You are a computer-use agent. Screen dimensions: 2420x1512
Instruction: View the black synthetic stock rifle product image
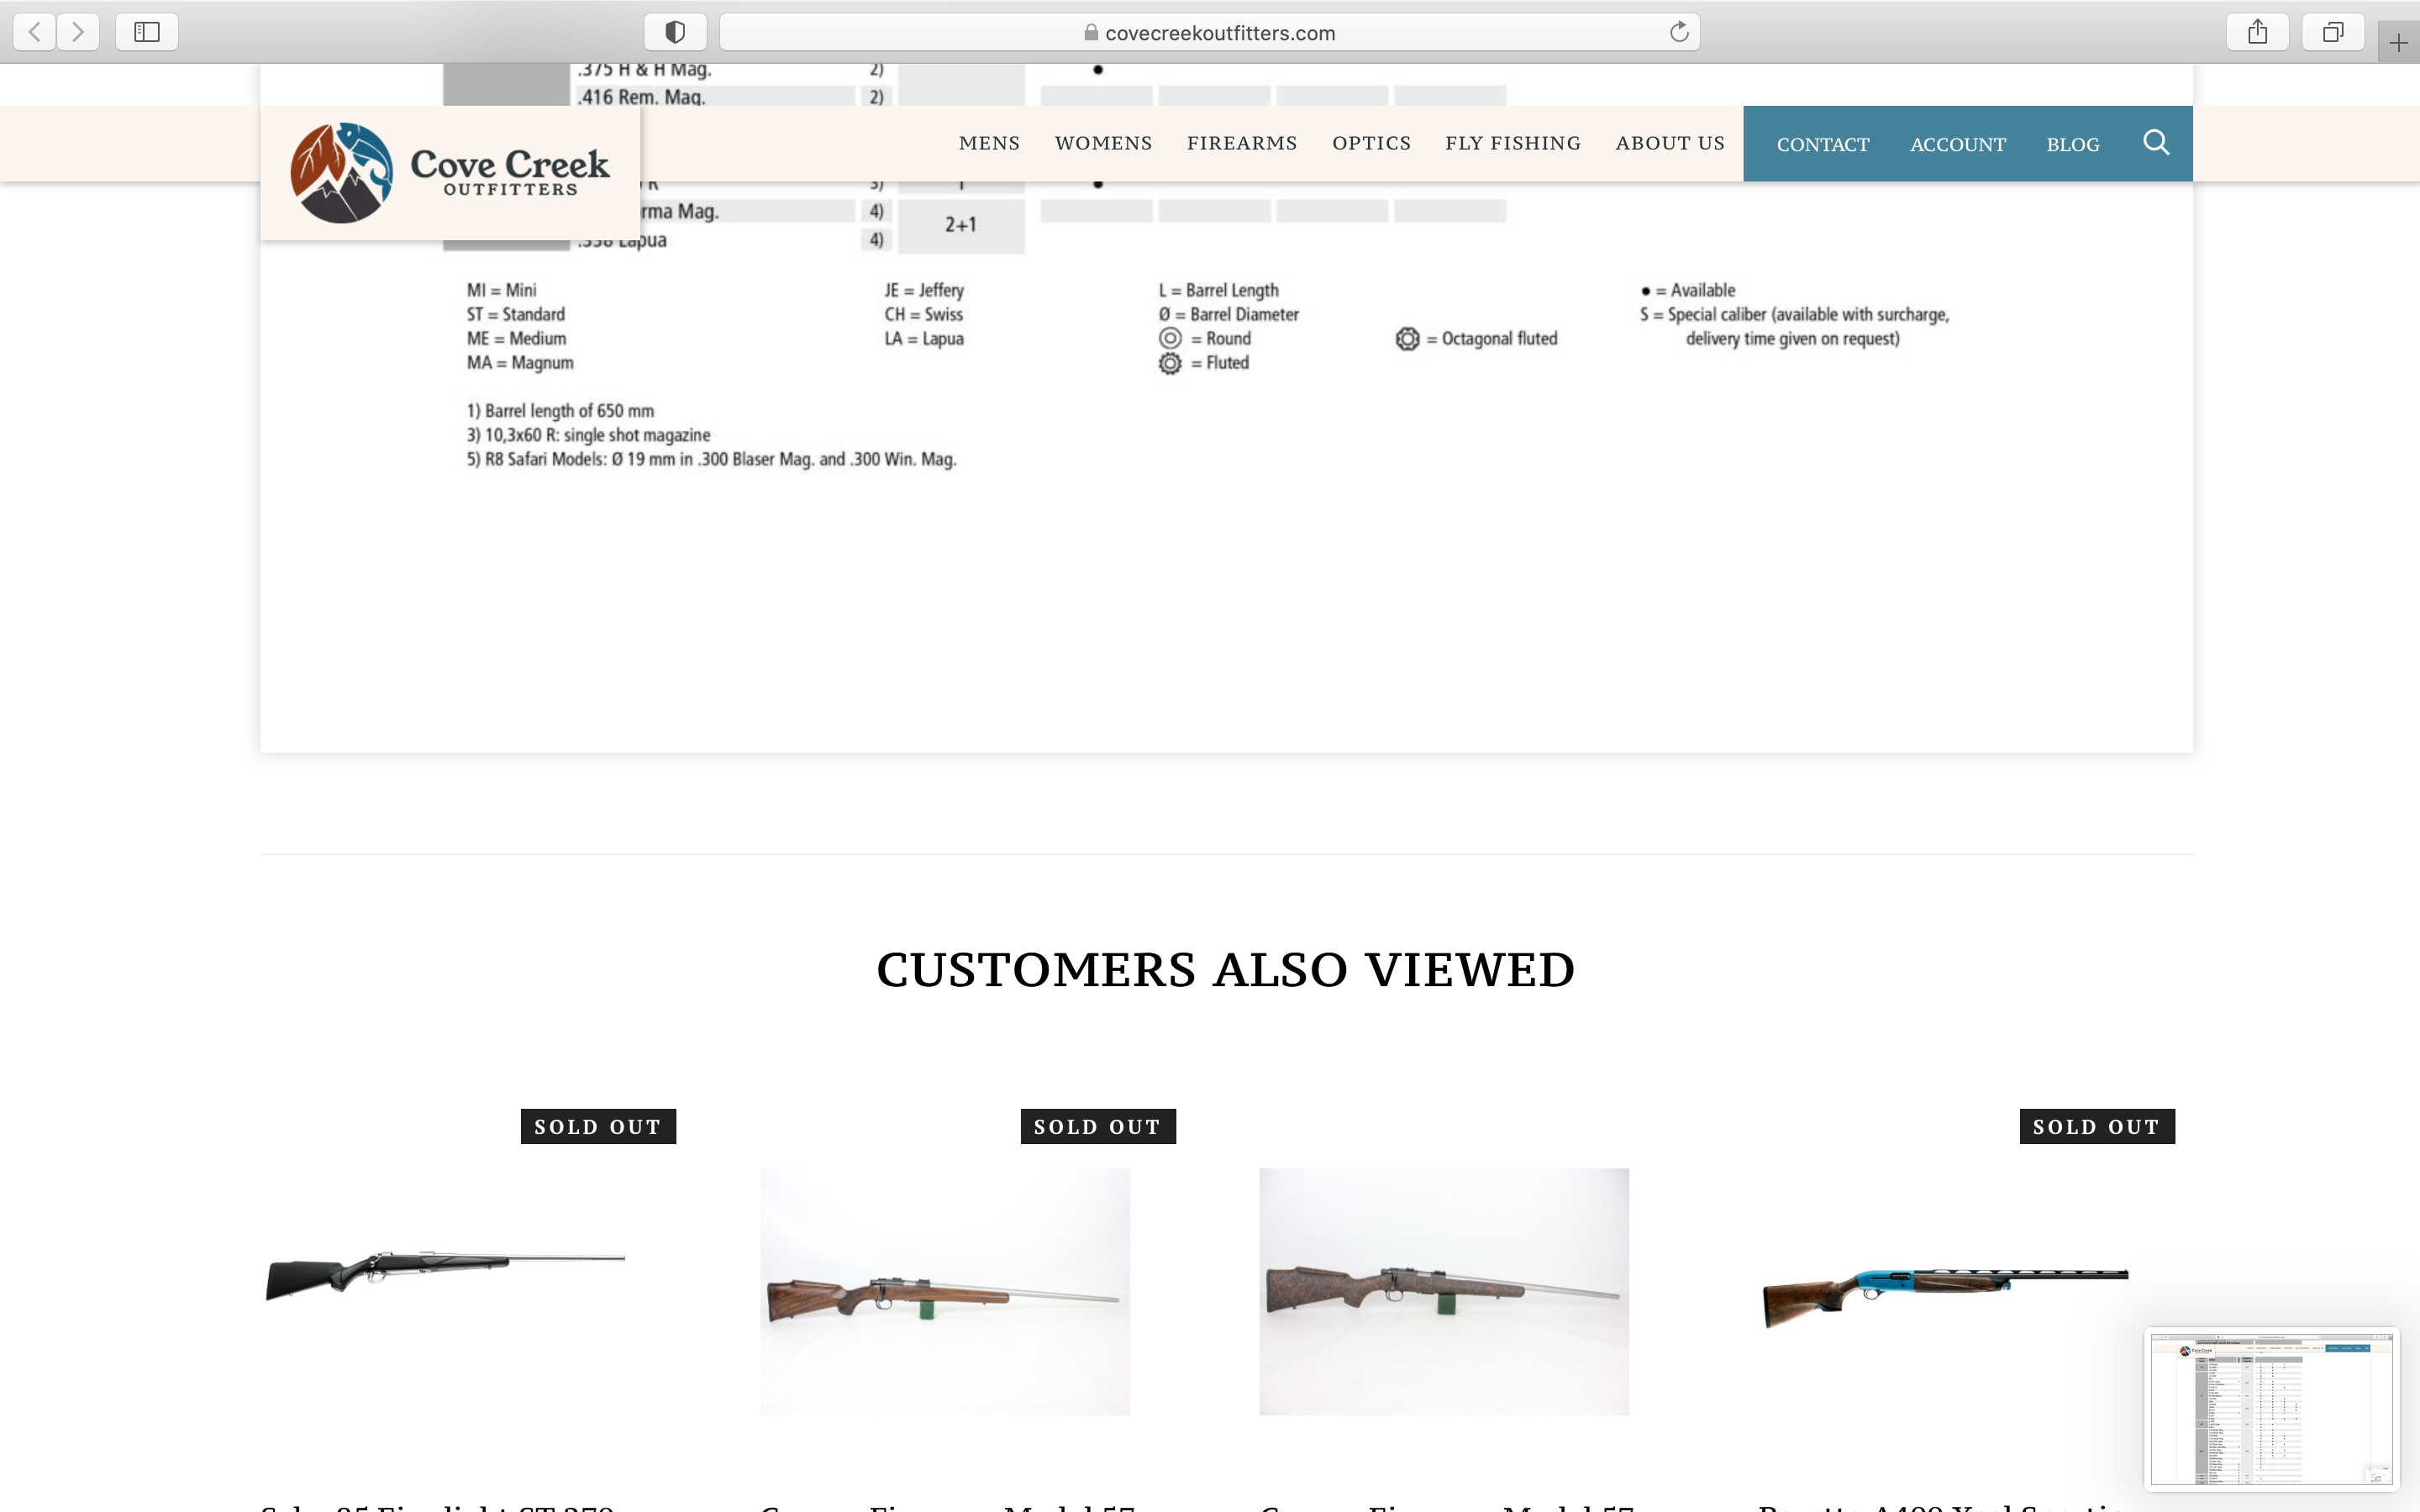[445, 1275]
